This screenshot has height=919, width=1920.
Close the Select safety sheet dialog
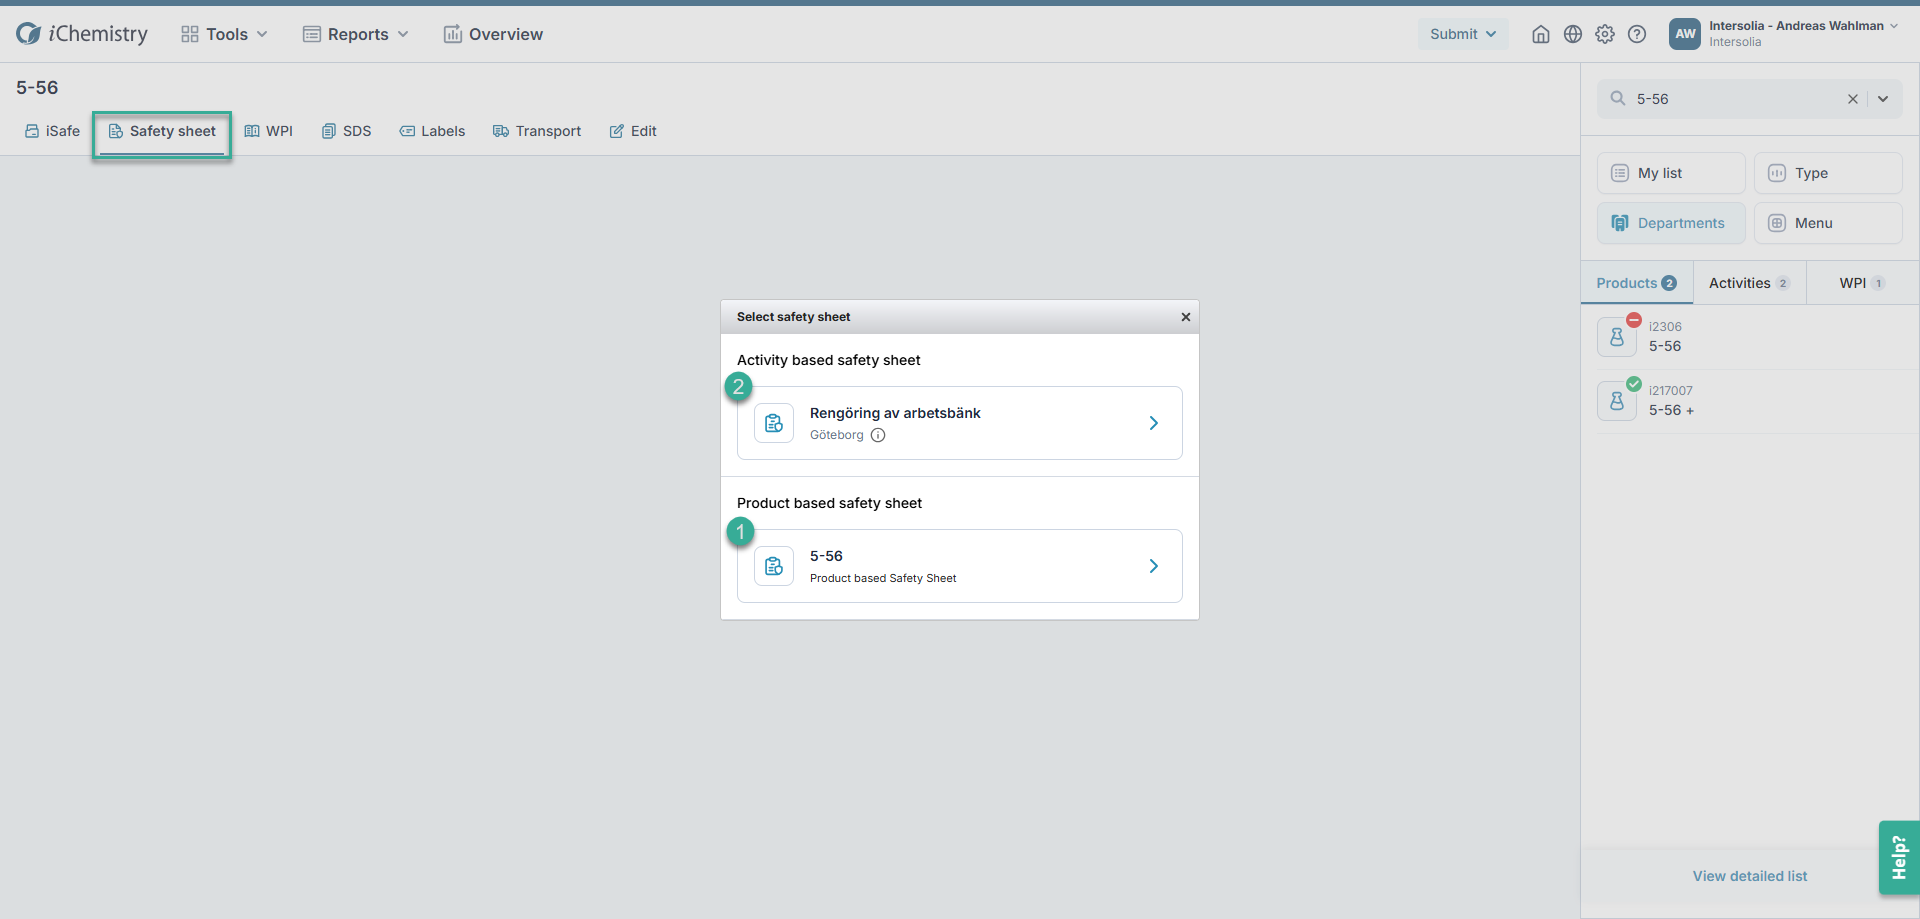(1185, 317)
